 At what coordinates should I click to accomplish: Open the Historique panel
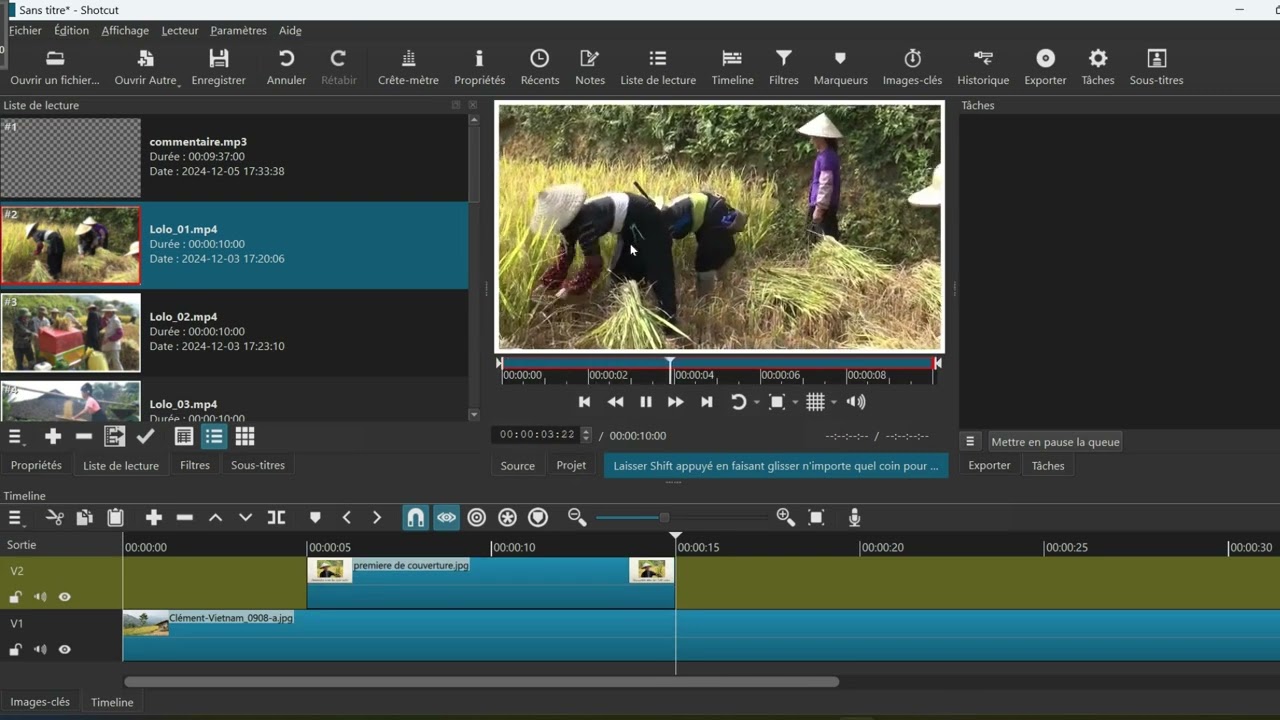pyautogui.click(x=983, y=67)
